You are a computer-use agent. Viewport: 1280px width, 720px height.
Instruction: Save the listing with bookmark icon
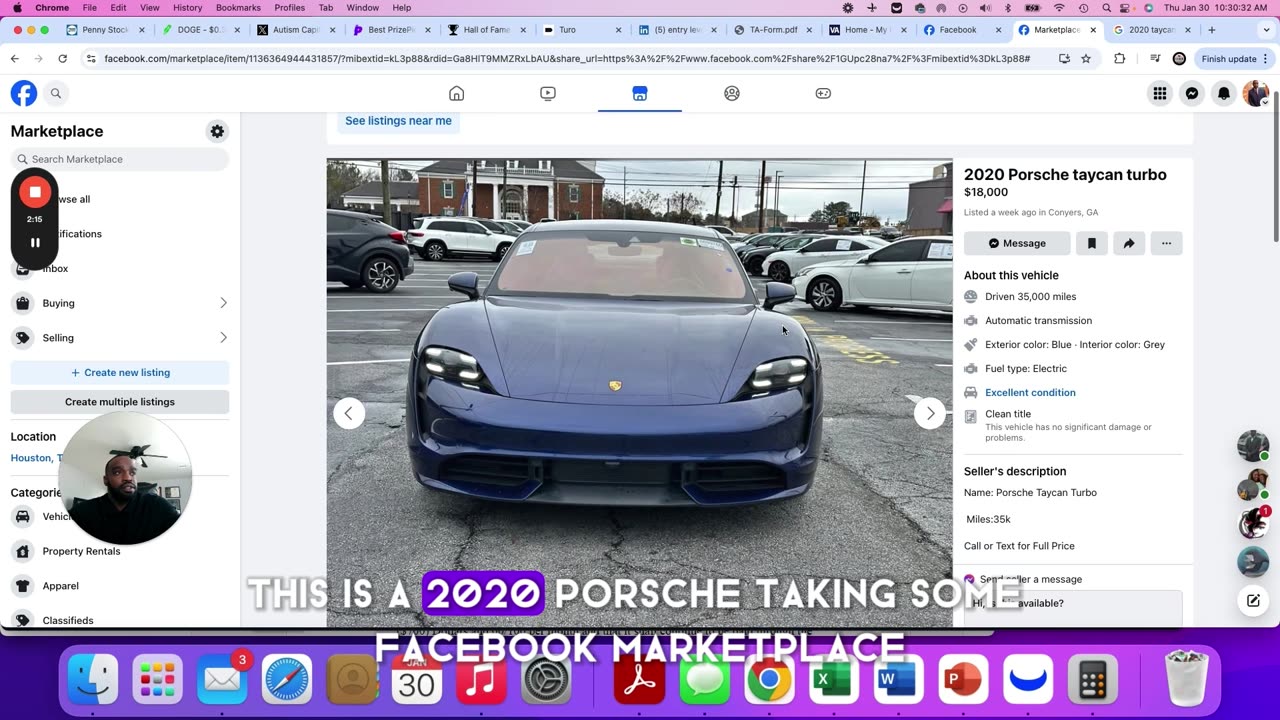click(1091, 243)
